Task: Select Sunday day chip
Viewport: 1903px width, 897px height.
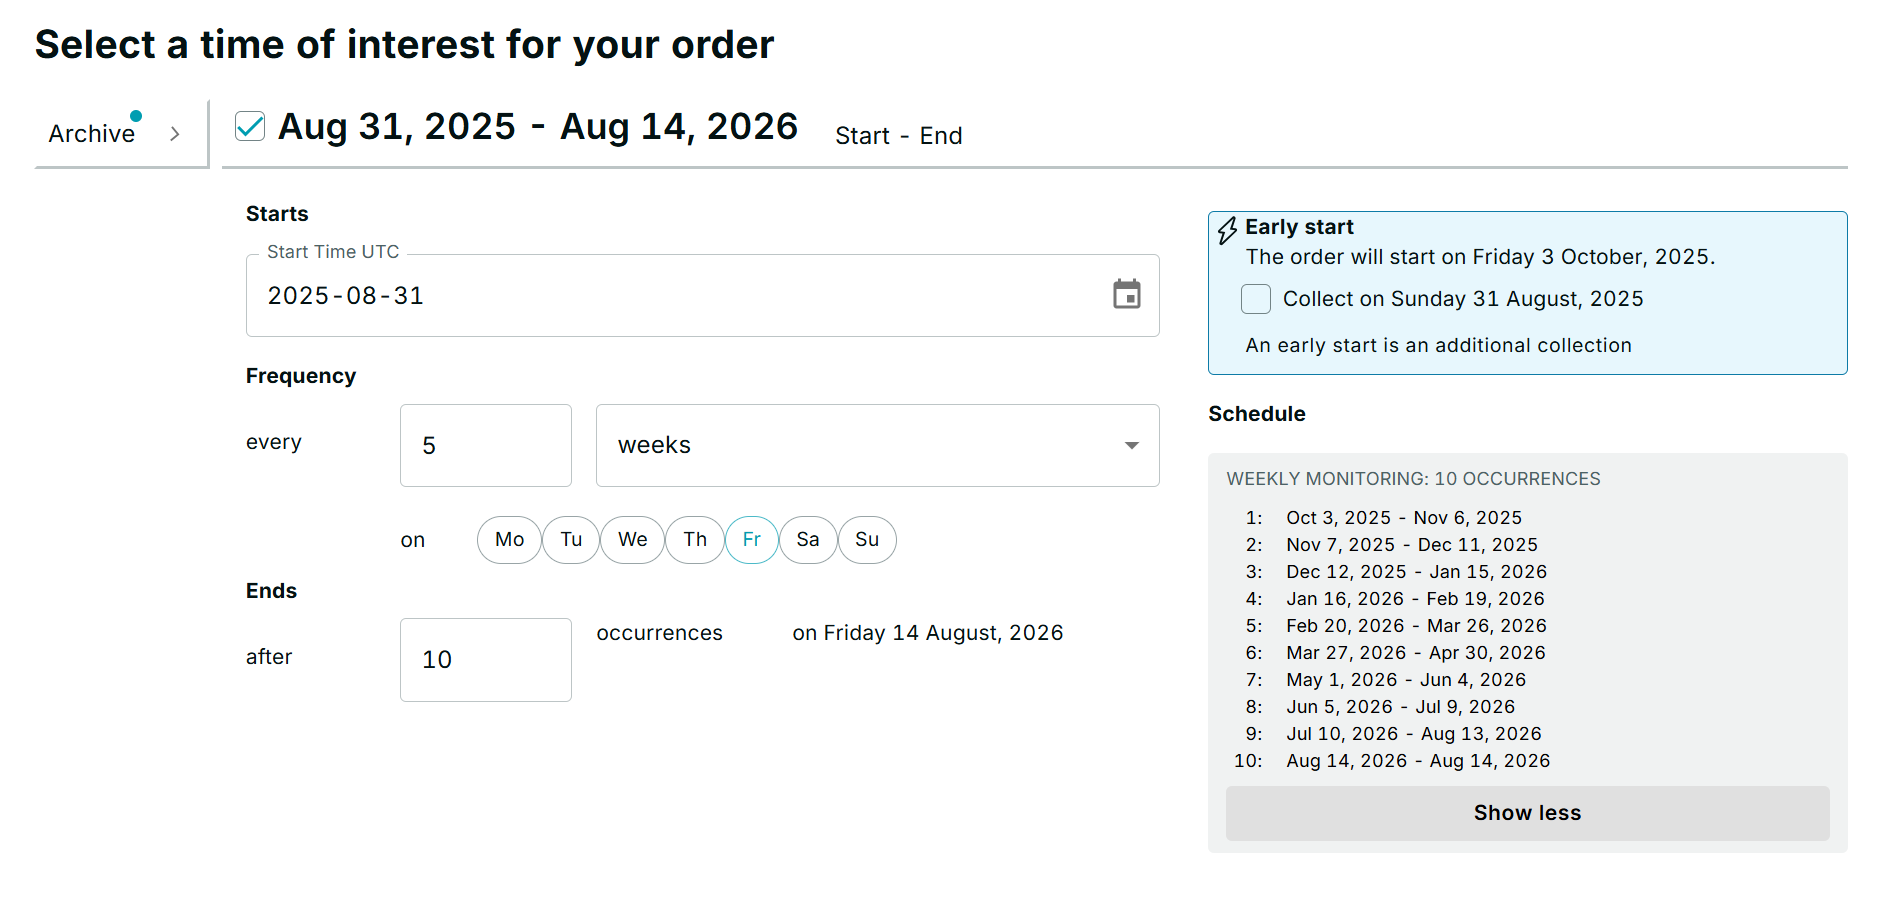Action: [867, 540]
